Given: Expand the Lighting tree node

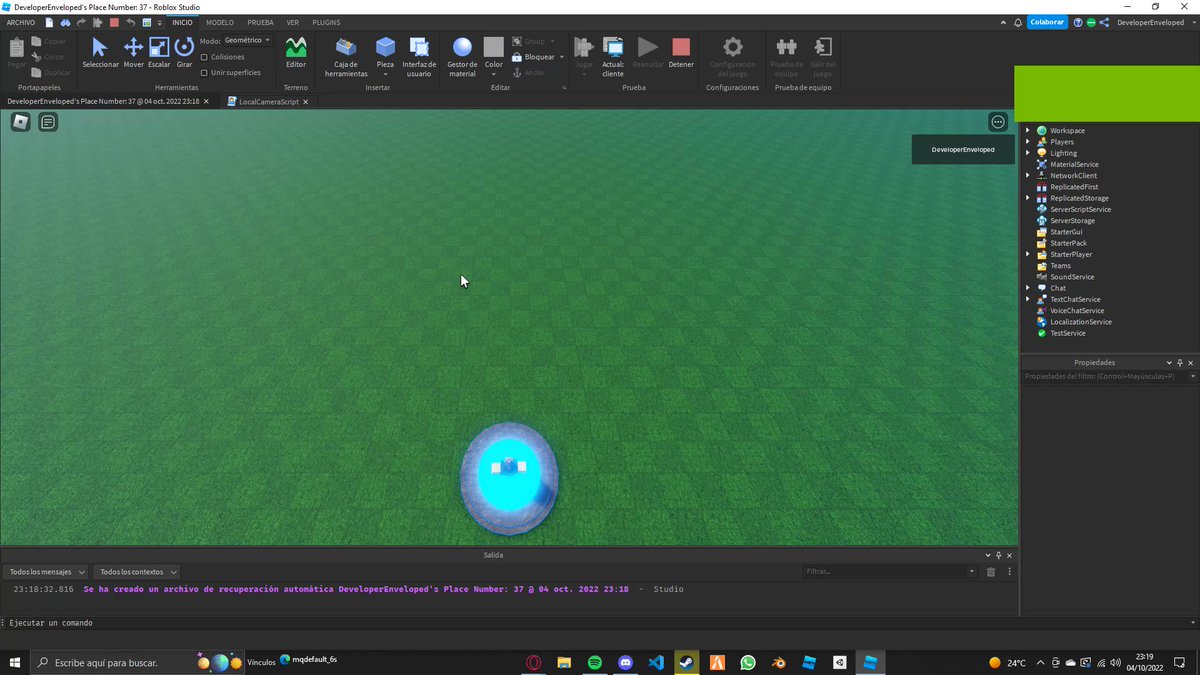Looking at the screenshot, I should tap(1027, 153).
